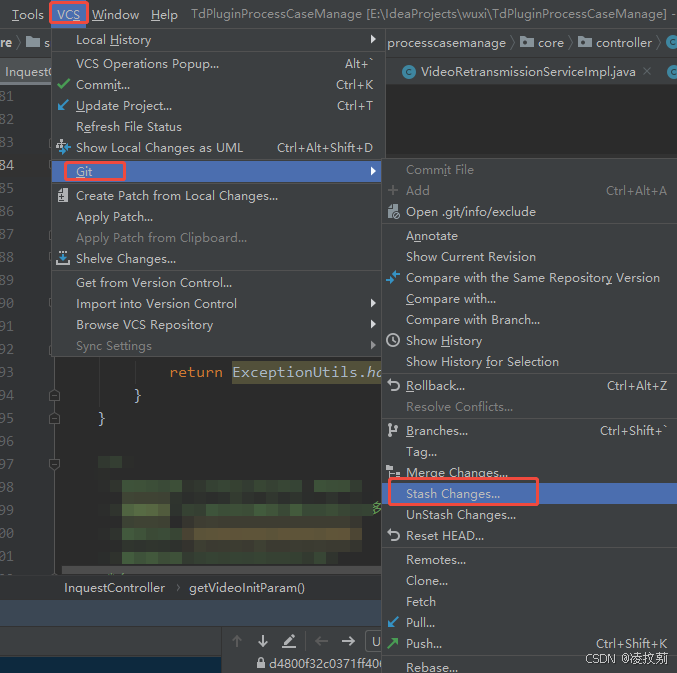Click the Pull arrow icon
Viewport: 677px width, 673px height.
[393, 622]
